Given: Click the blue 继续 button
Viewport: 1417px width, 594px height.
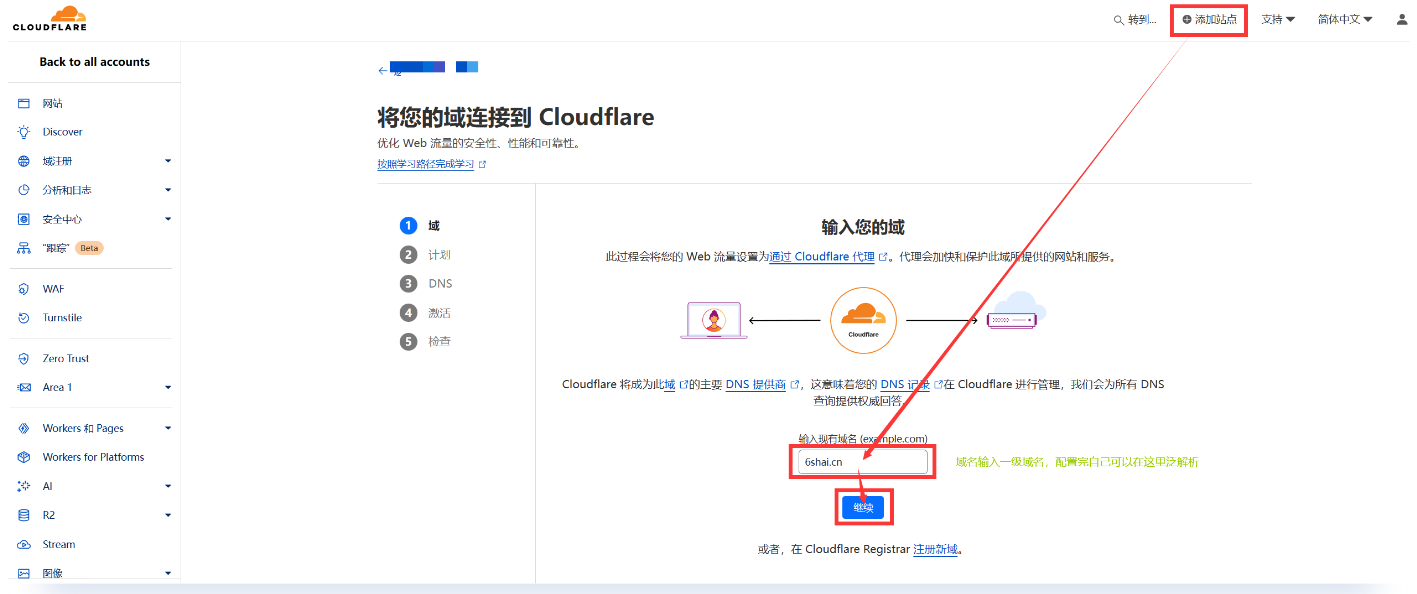Looking at the screenshot, I should click(x=862, y=508).
